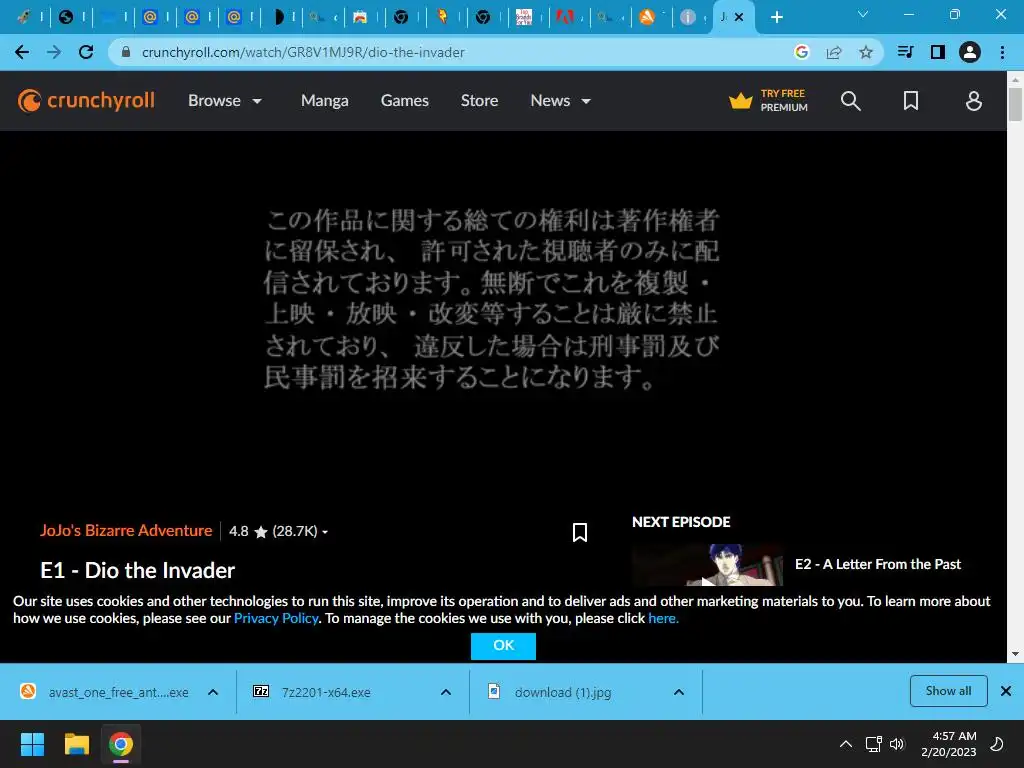Expand the Browse menu
Screen dimensions: 1024x768
click(x=225, y=101)
